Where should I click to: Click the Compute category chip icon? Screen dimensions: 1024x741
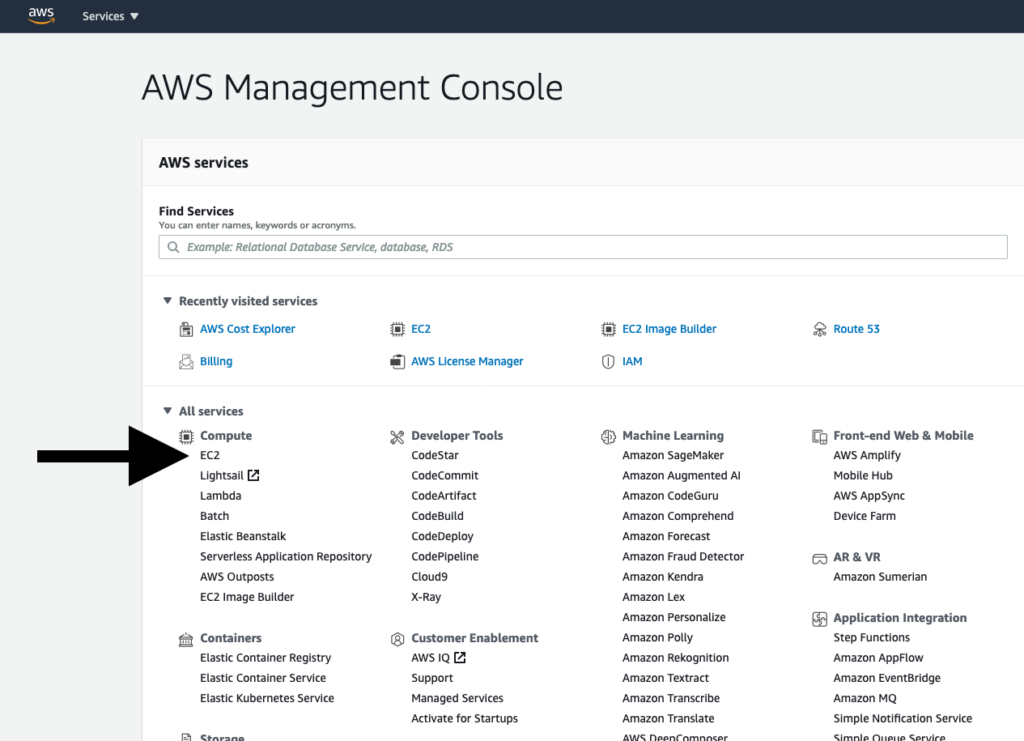point(186,436)
